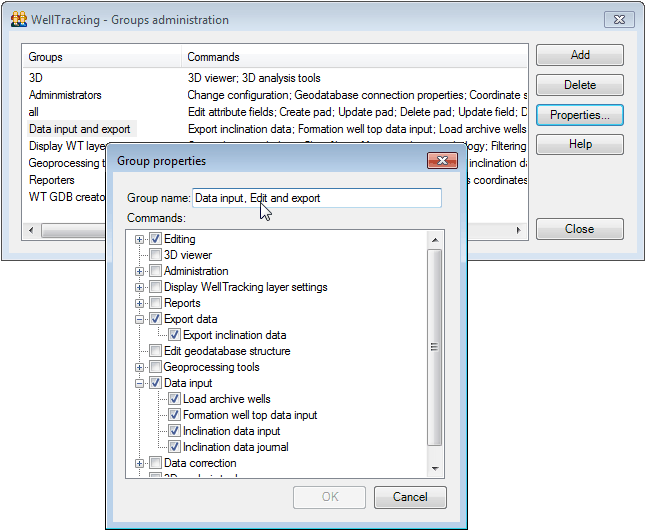Screen dimensions: 647x532
Task: Click the Commands column header
Action: (354, 57)
